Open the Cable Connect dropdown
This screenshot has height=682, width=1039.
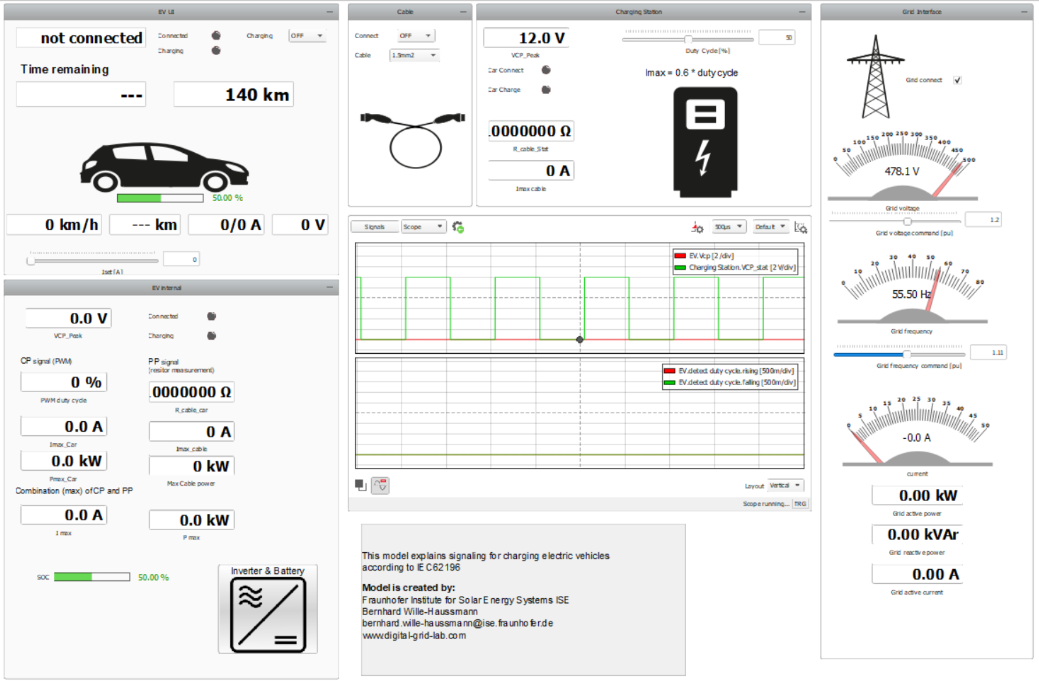414,36
